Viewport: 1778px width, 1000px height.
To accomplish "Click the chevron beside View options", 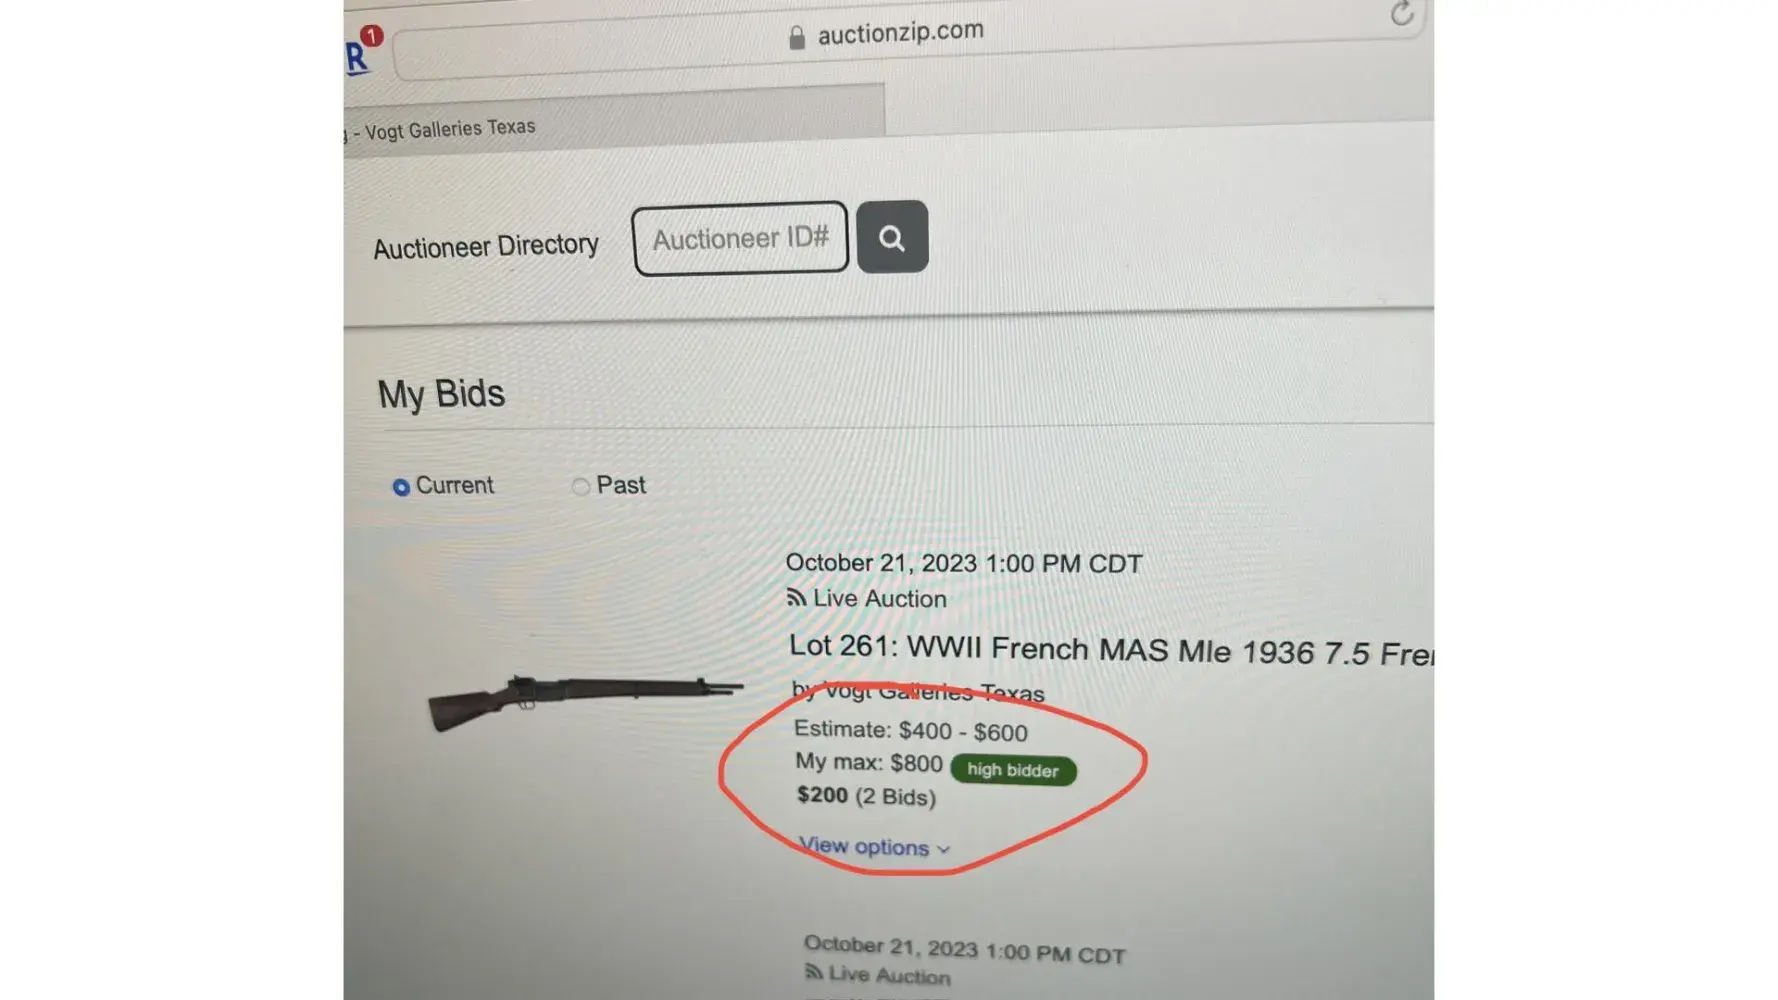I will tap(943, 850).
